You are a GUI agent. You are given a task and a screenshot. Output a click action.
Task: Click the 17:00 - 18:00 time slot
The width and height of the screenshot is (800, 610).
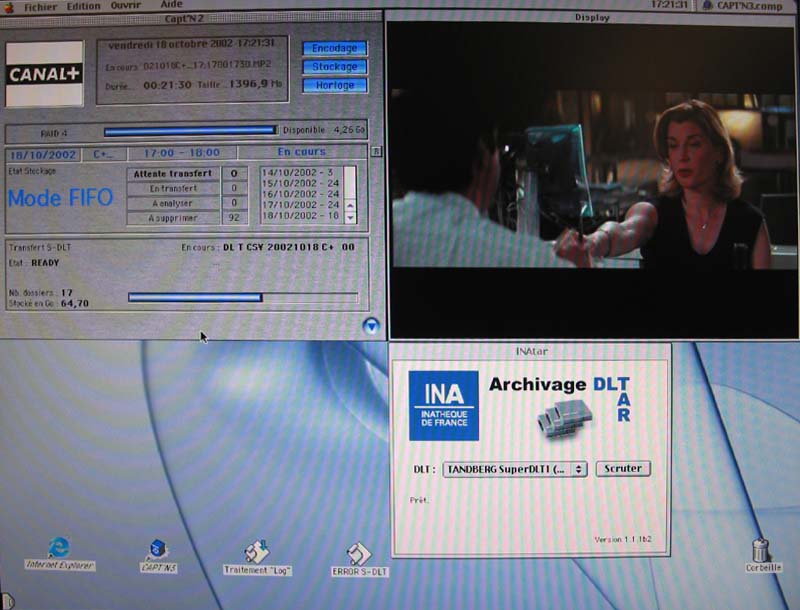(x=182, y=153)
